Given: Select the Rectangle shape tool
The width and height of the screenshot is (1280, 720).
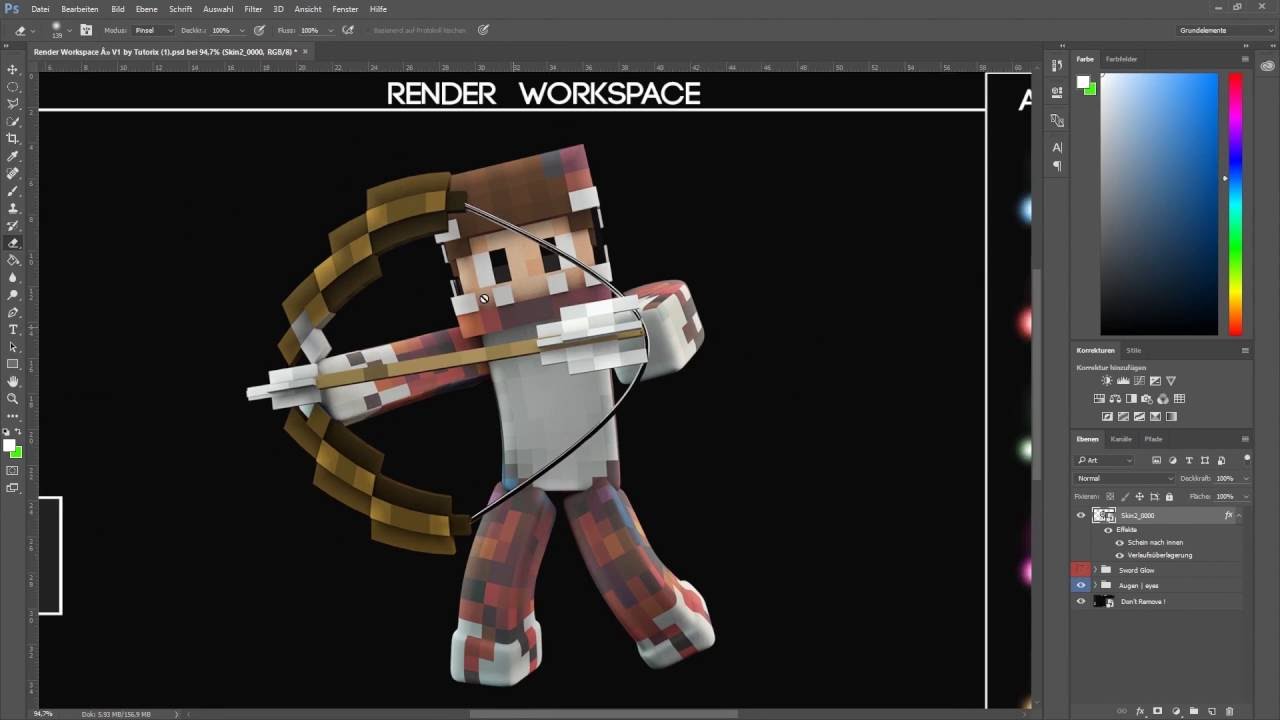Looking at the screenshot, I should click(x=13, y=364).
